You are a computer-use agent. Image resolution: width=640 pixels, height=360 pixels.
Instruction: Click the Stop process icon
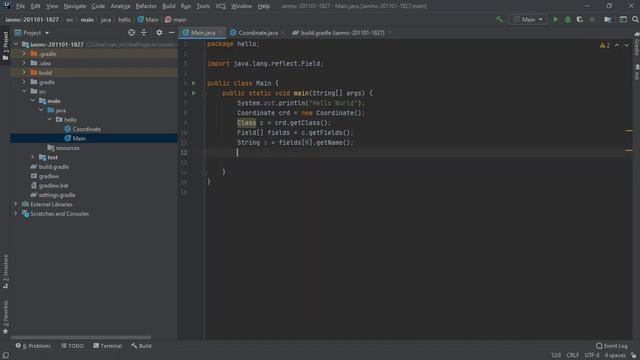coord(592,19)
